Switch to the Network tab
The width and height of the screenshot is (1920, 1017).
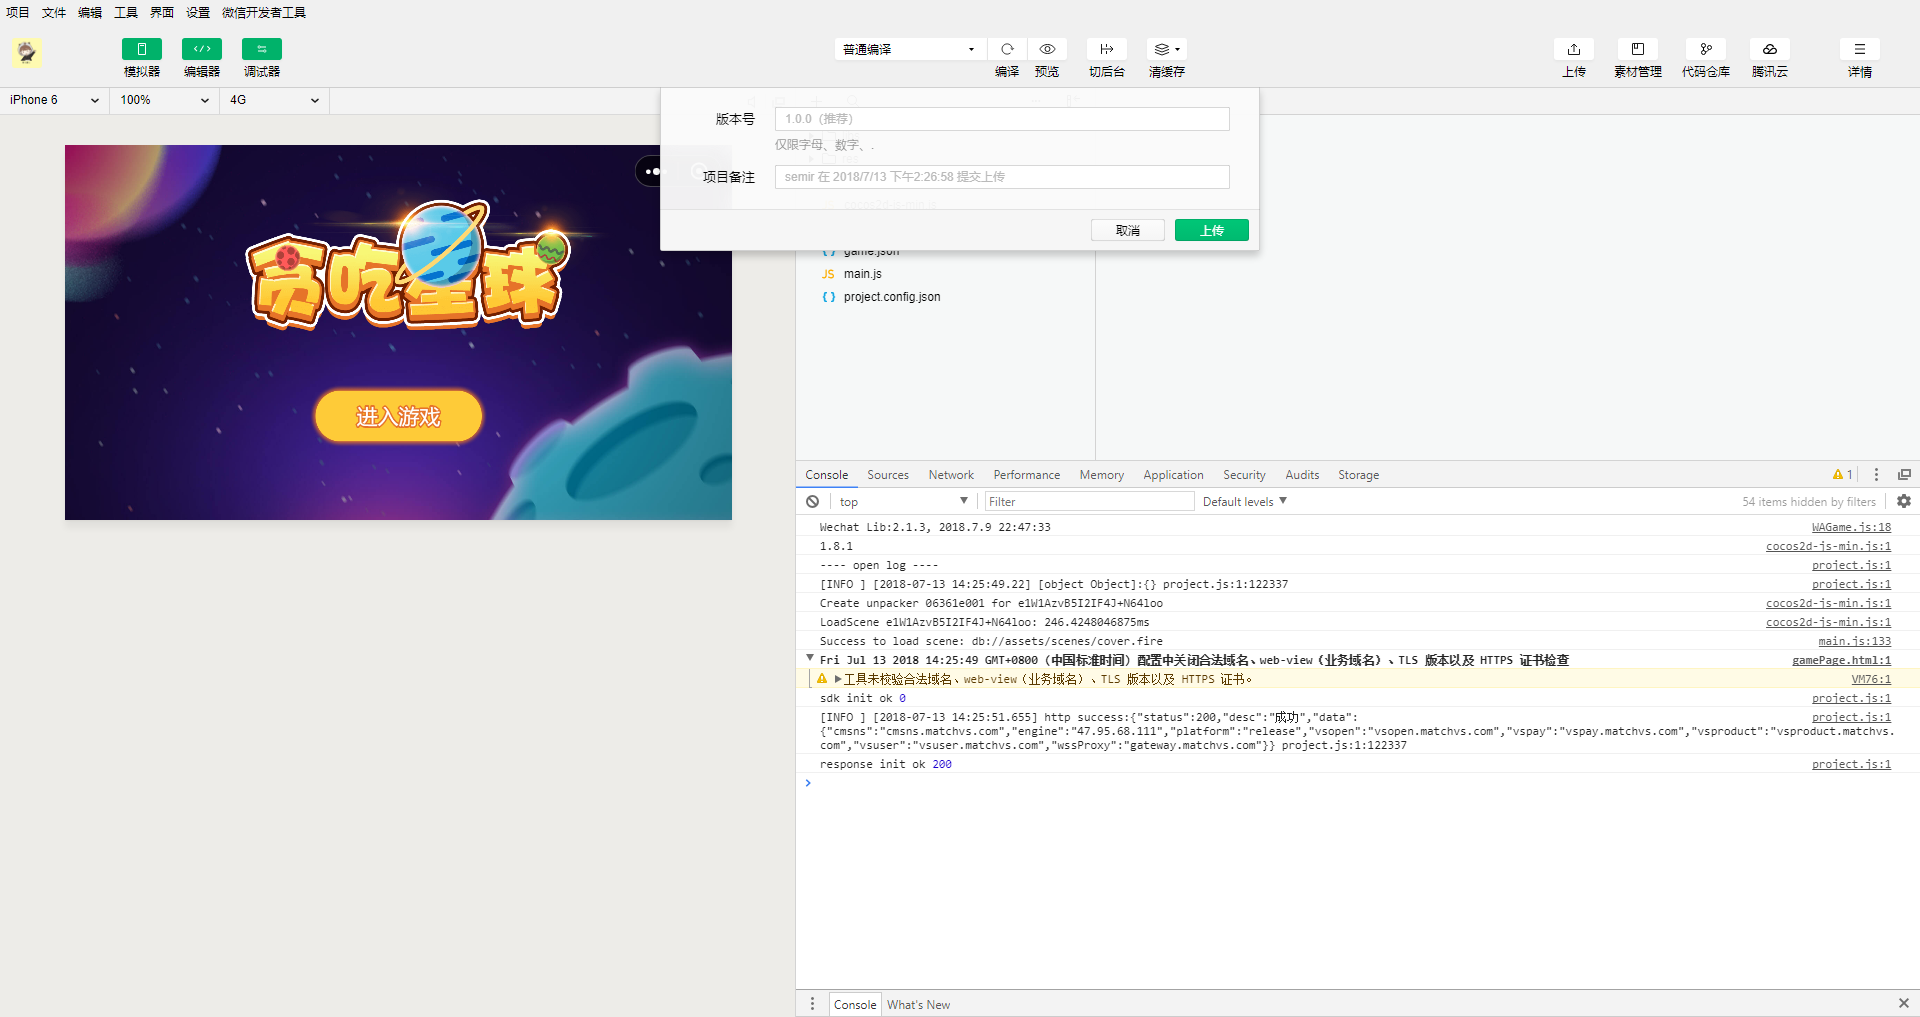click(951, 475)
